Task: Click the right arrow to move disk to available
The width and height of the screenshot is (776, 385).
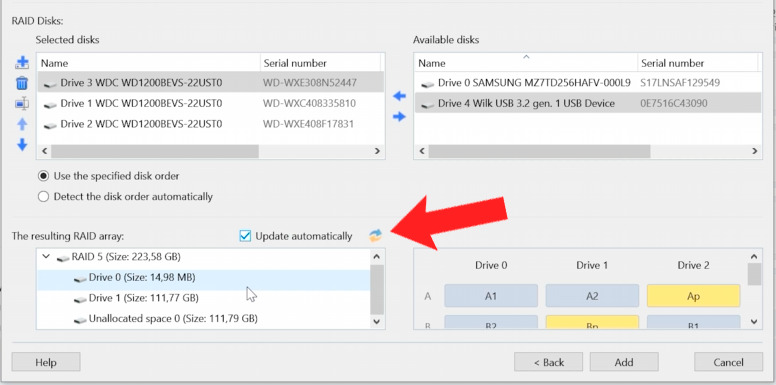Action: coord(399,117)
